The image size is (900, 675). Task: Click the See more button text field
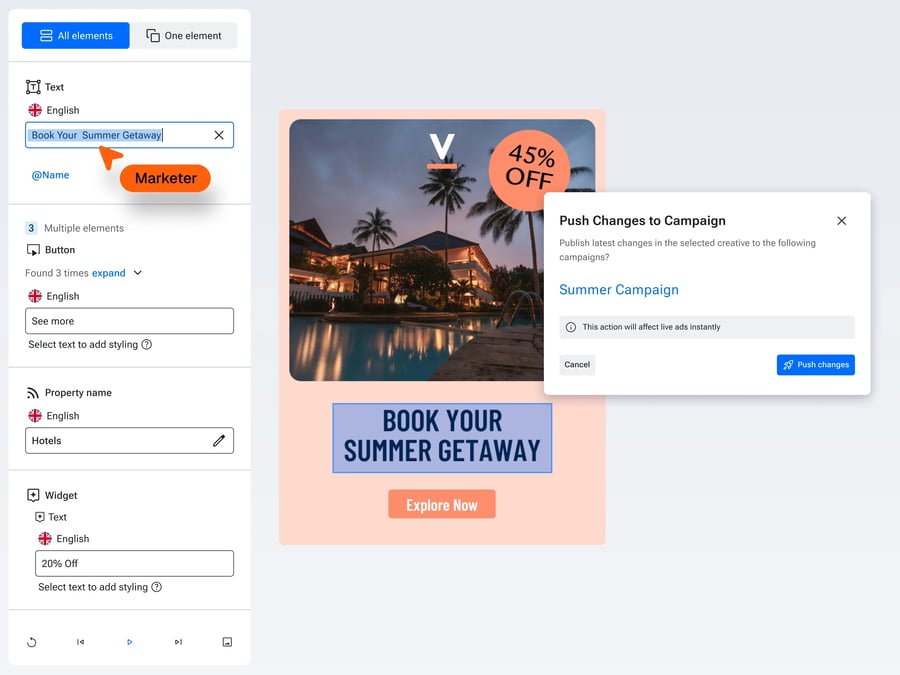[x=129, y=321]
